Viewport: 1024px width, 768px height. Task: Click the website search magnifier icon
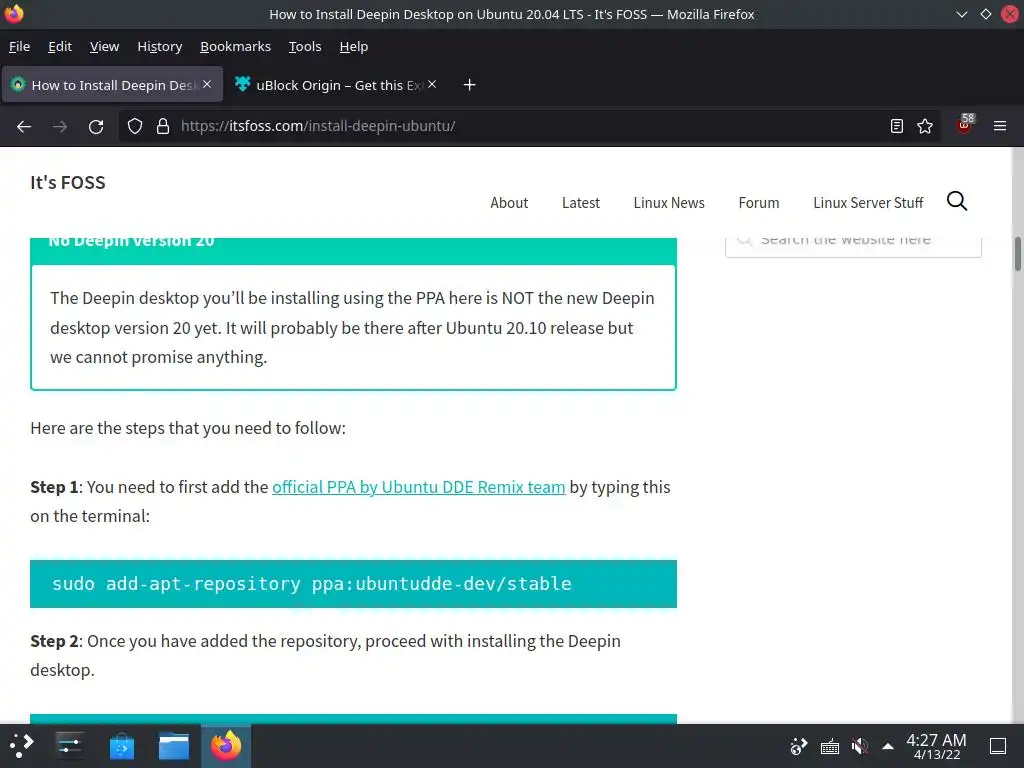[957, 201]
